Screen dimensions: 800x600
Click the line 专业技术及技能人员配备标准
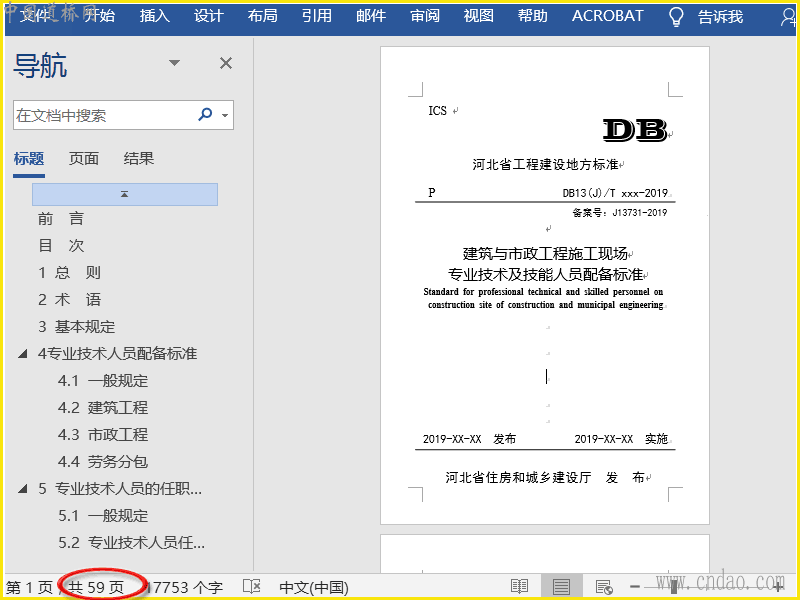545,274
